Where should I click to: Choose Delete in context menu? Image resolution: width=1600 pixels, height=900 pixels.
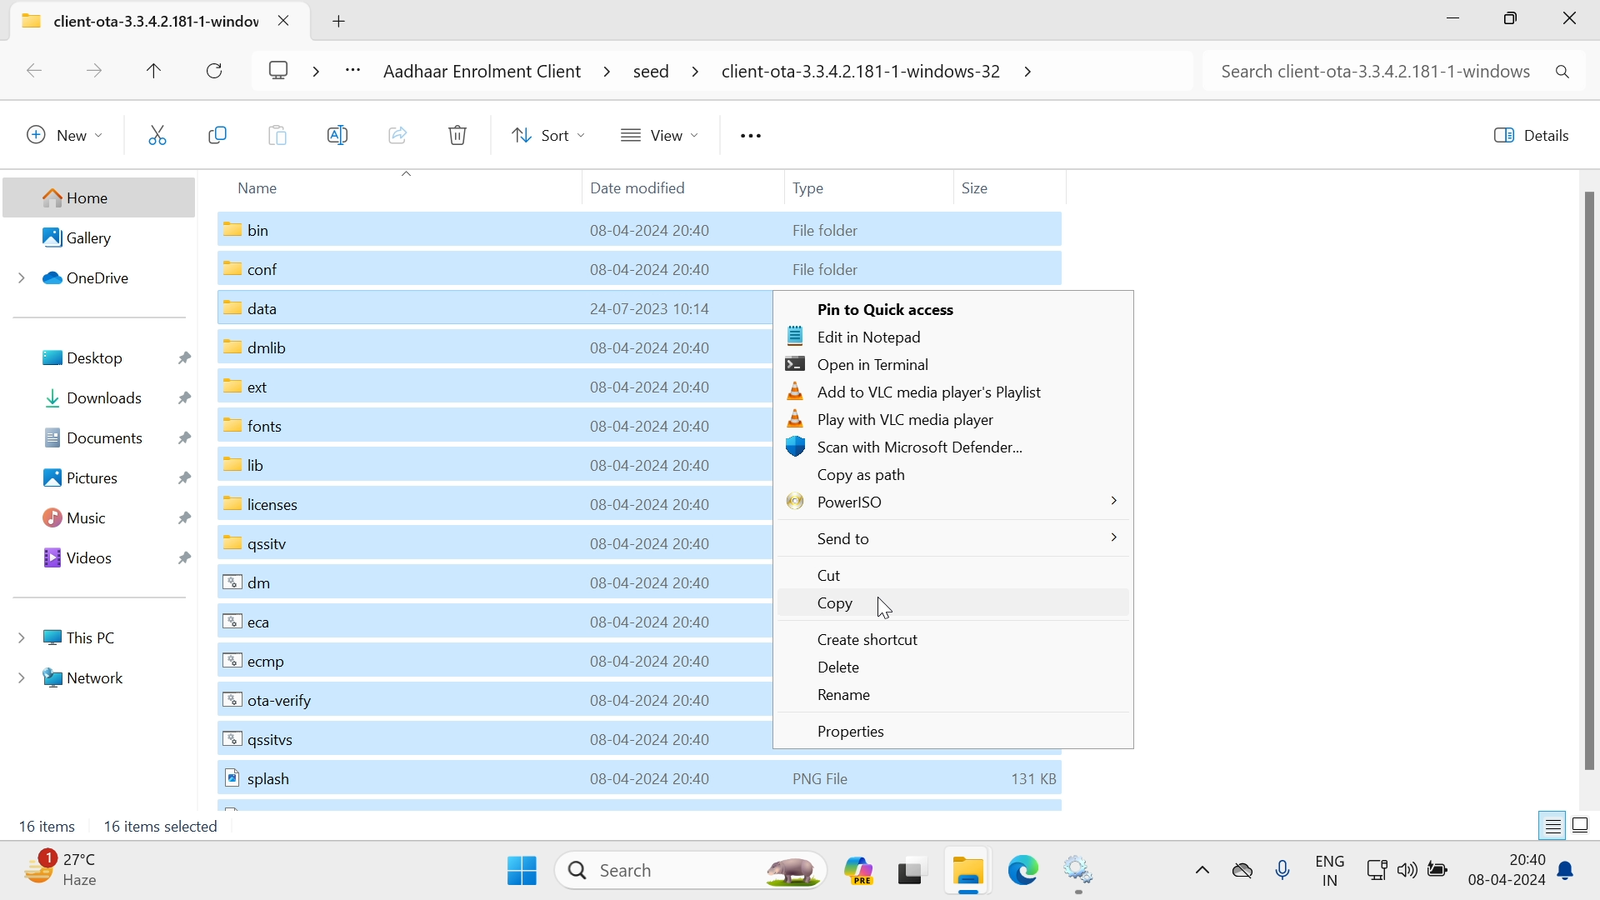[953, 667]
